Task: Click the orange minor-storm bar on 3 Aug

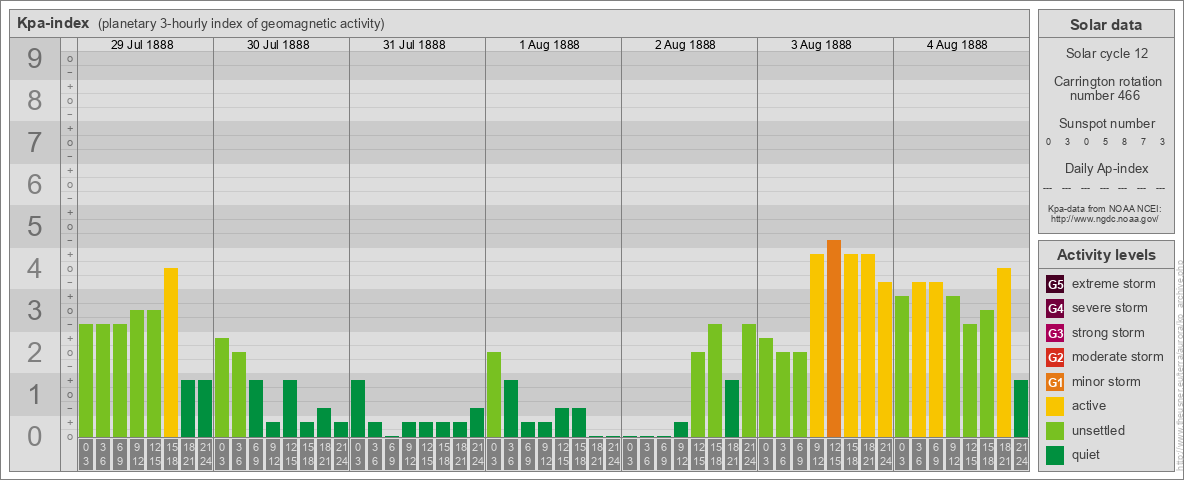Action: [834, 338]
